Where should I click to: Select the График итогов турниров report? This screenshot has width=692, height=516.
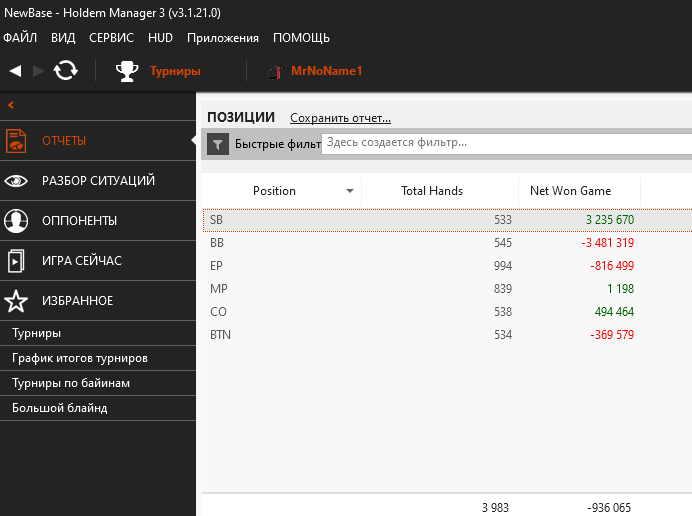coord(80,358)
